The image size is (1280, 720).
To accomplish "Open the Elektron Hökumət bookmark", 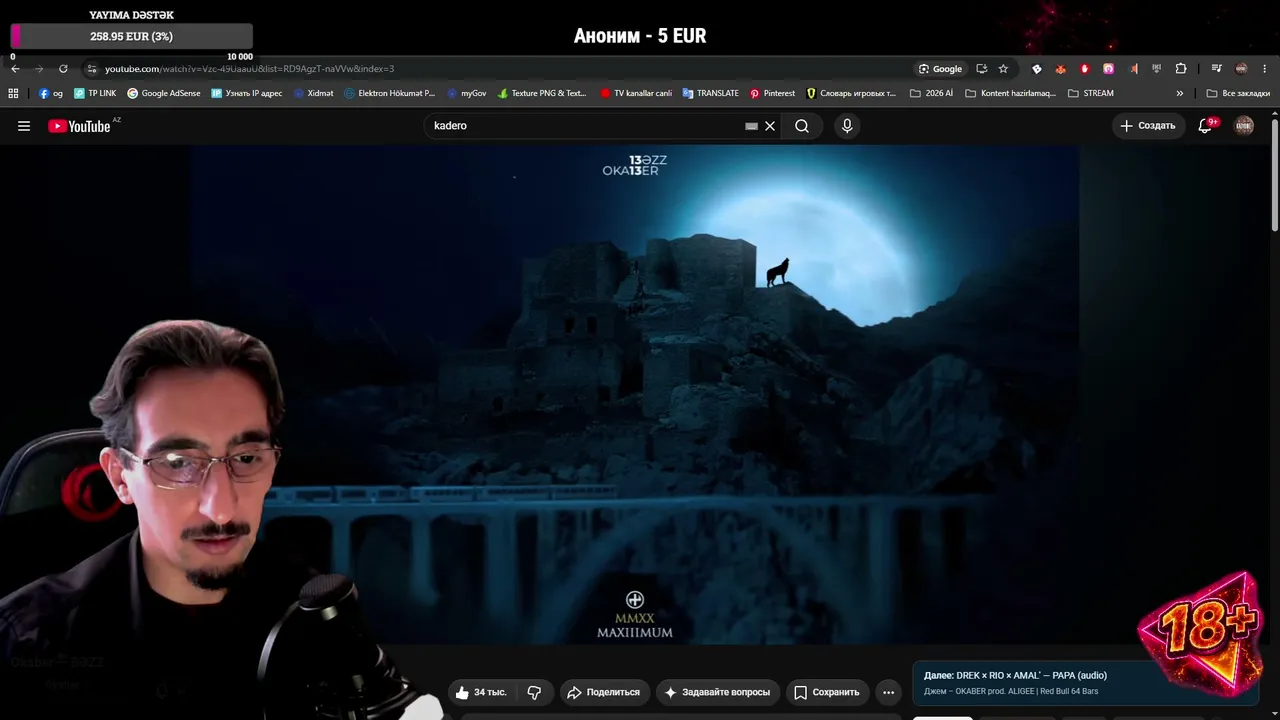I will 390,93.
